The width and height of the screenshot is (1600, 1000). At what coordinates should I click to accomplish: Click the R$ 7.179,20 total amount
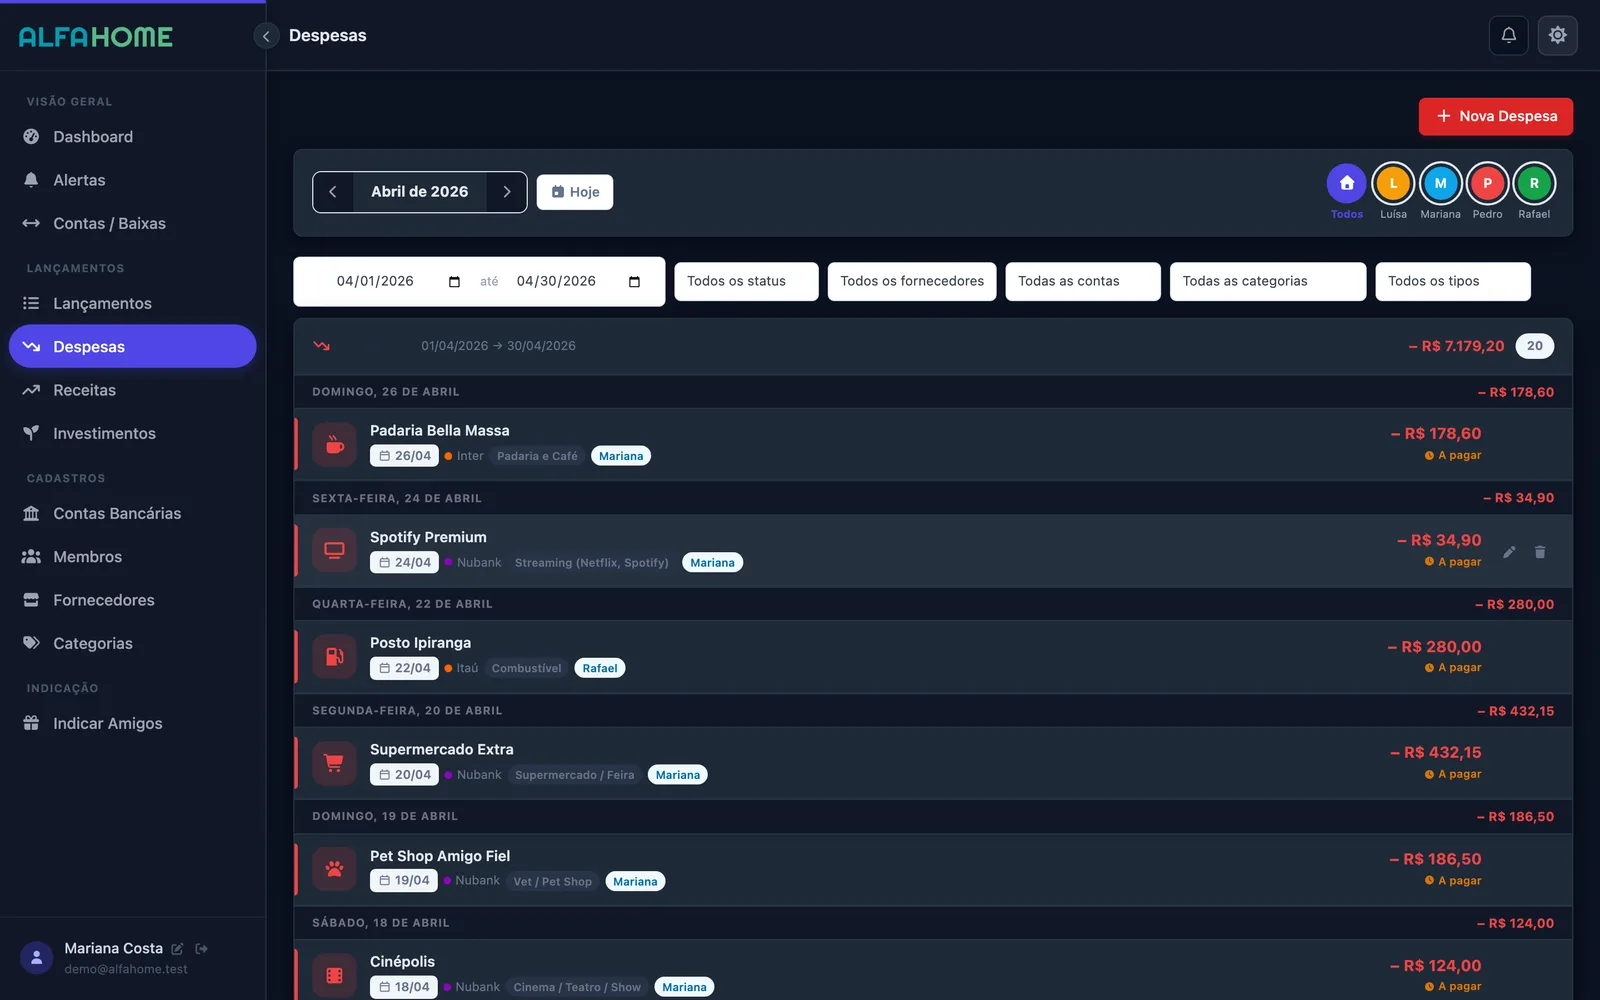(1456, 346)
